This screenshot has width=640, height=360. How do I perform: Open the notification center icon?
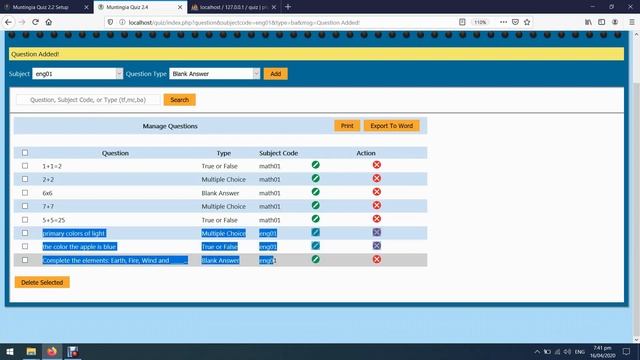[x=626, y=351]
